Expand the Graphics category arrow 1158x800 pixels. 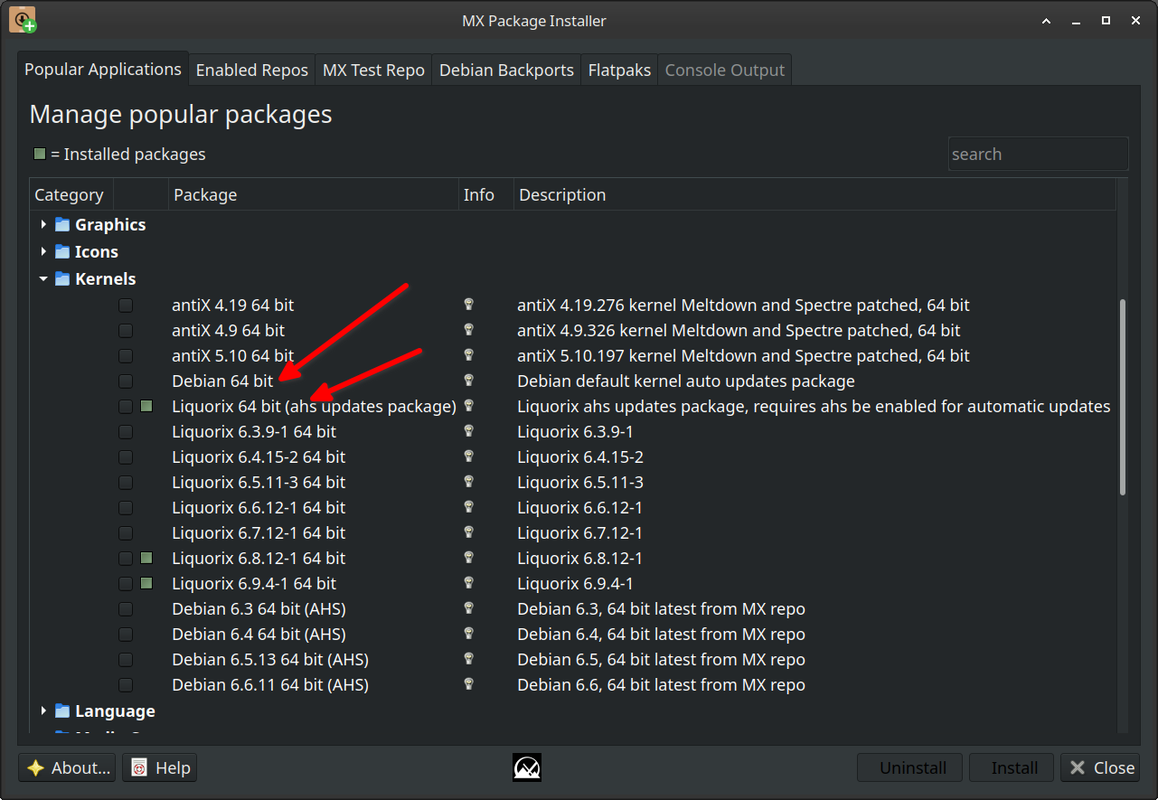click(44, 225)
